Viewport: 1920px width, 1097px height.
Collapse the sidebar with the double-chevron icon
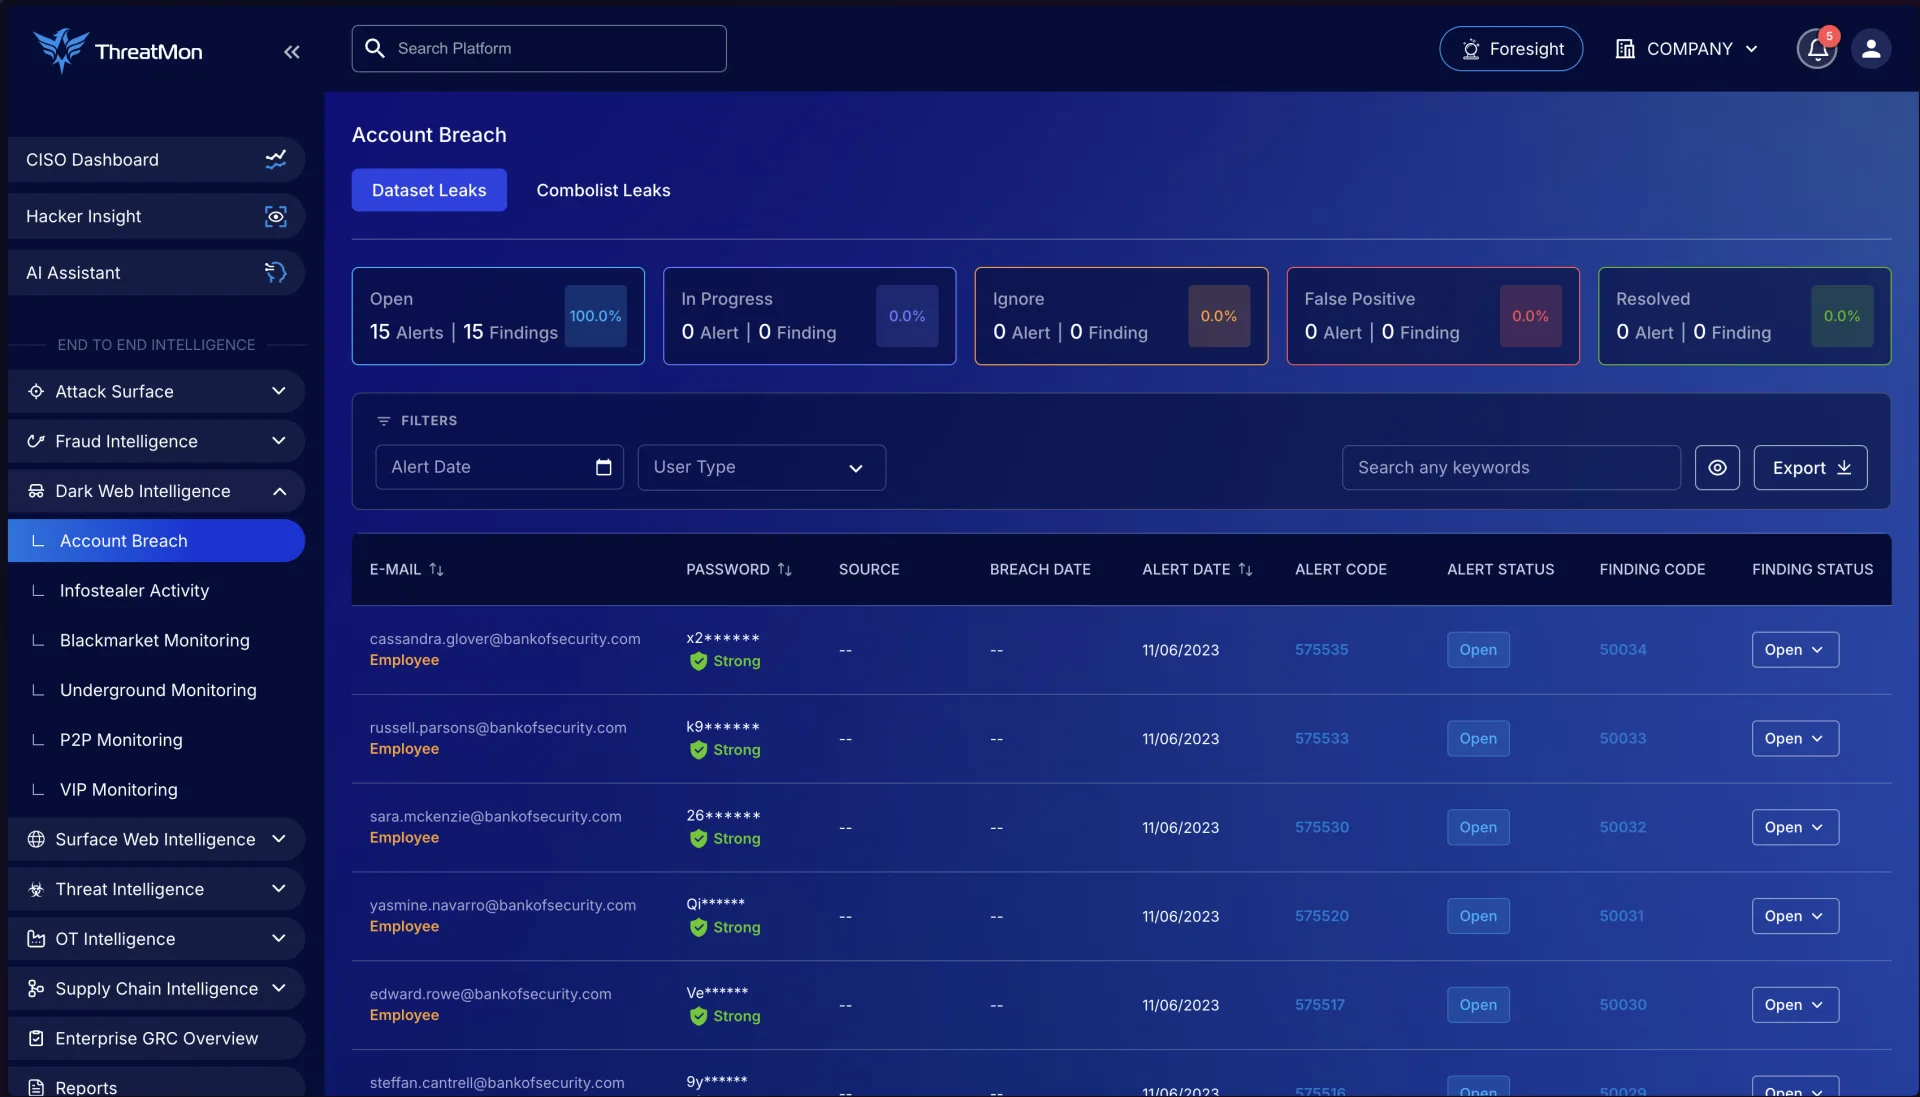pyautogui.click(x=291, y=52)
